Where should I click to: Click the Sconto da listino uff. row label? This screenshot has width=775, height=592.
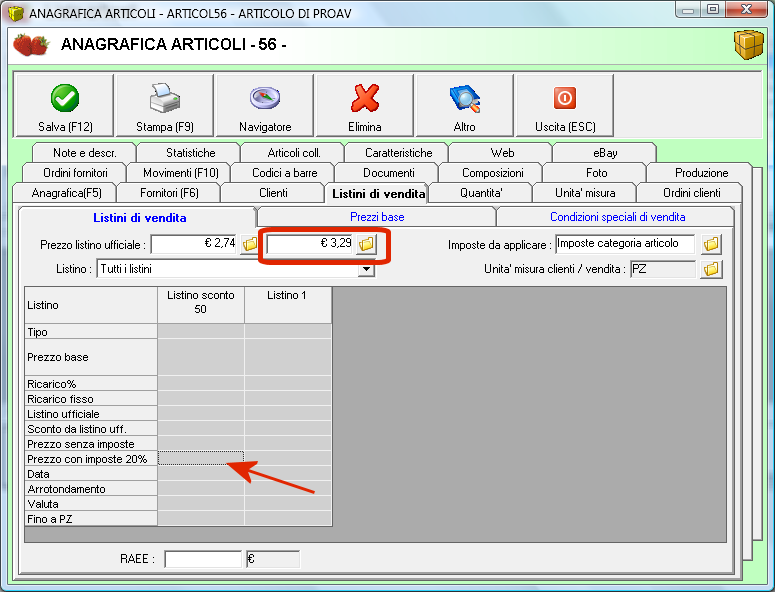90,428
